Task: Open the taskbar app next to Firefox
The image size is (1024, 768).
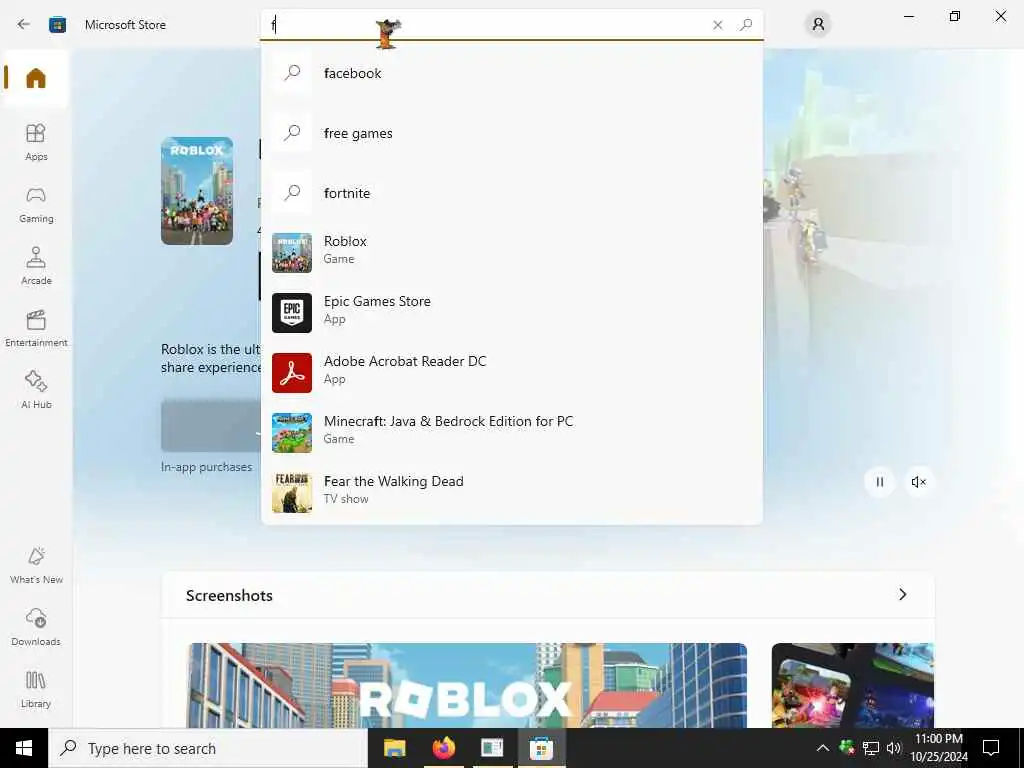Action: point(492,748)
